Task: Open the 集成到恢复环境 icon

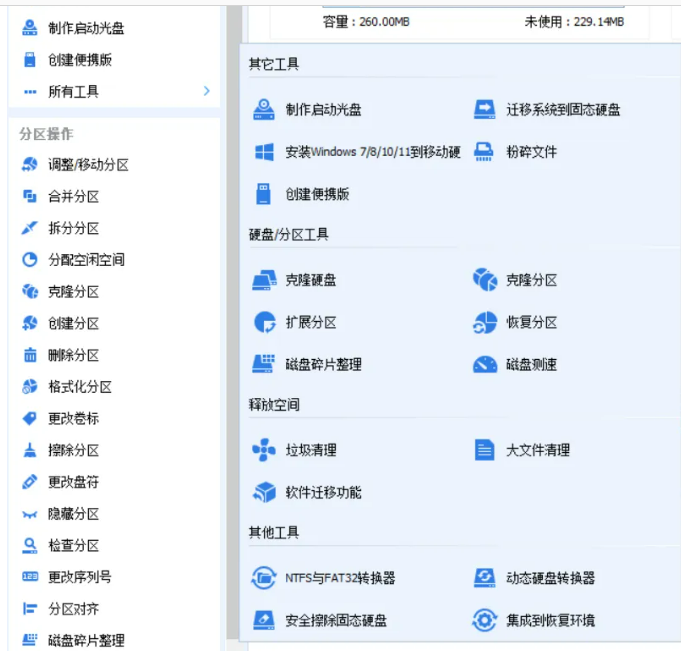Action: pyautogui.click(x=485, y=620)
